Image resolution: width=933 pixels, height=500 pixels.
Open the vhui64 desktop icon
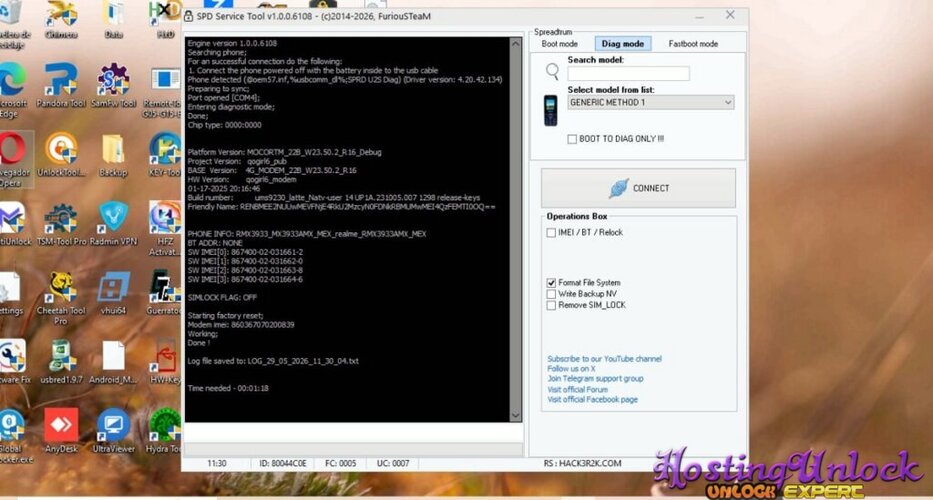pos(113,292)
